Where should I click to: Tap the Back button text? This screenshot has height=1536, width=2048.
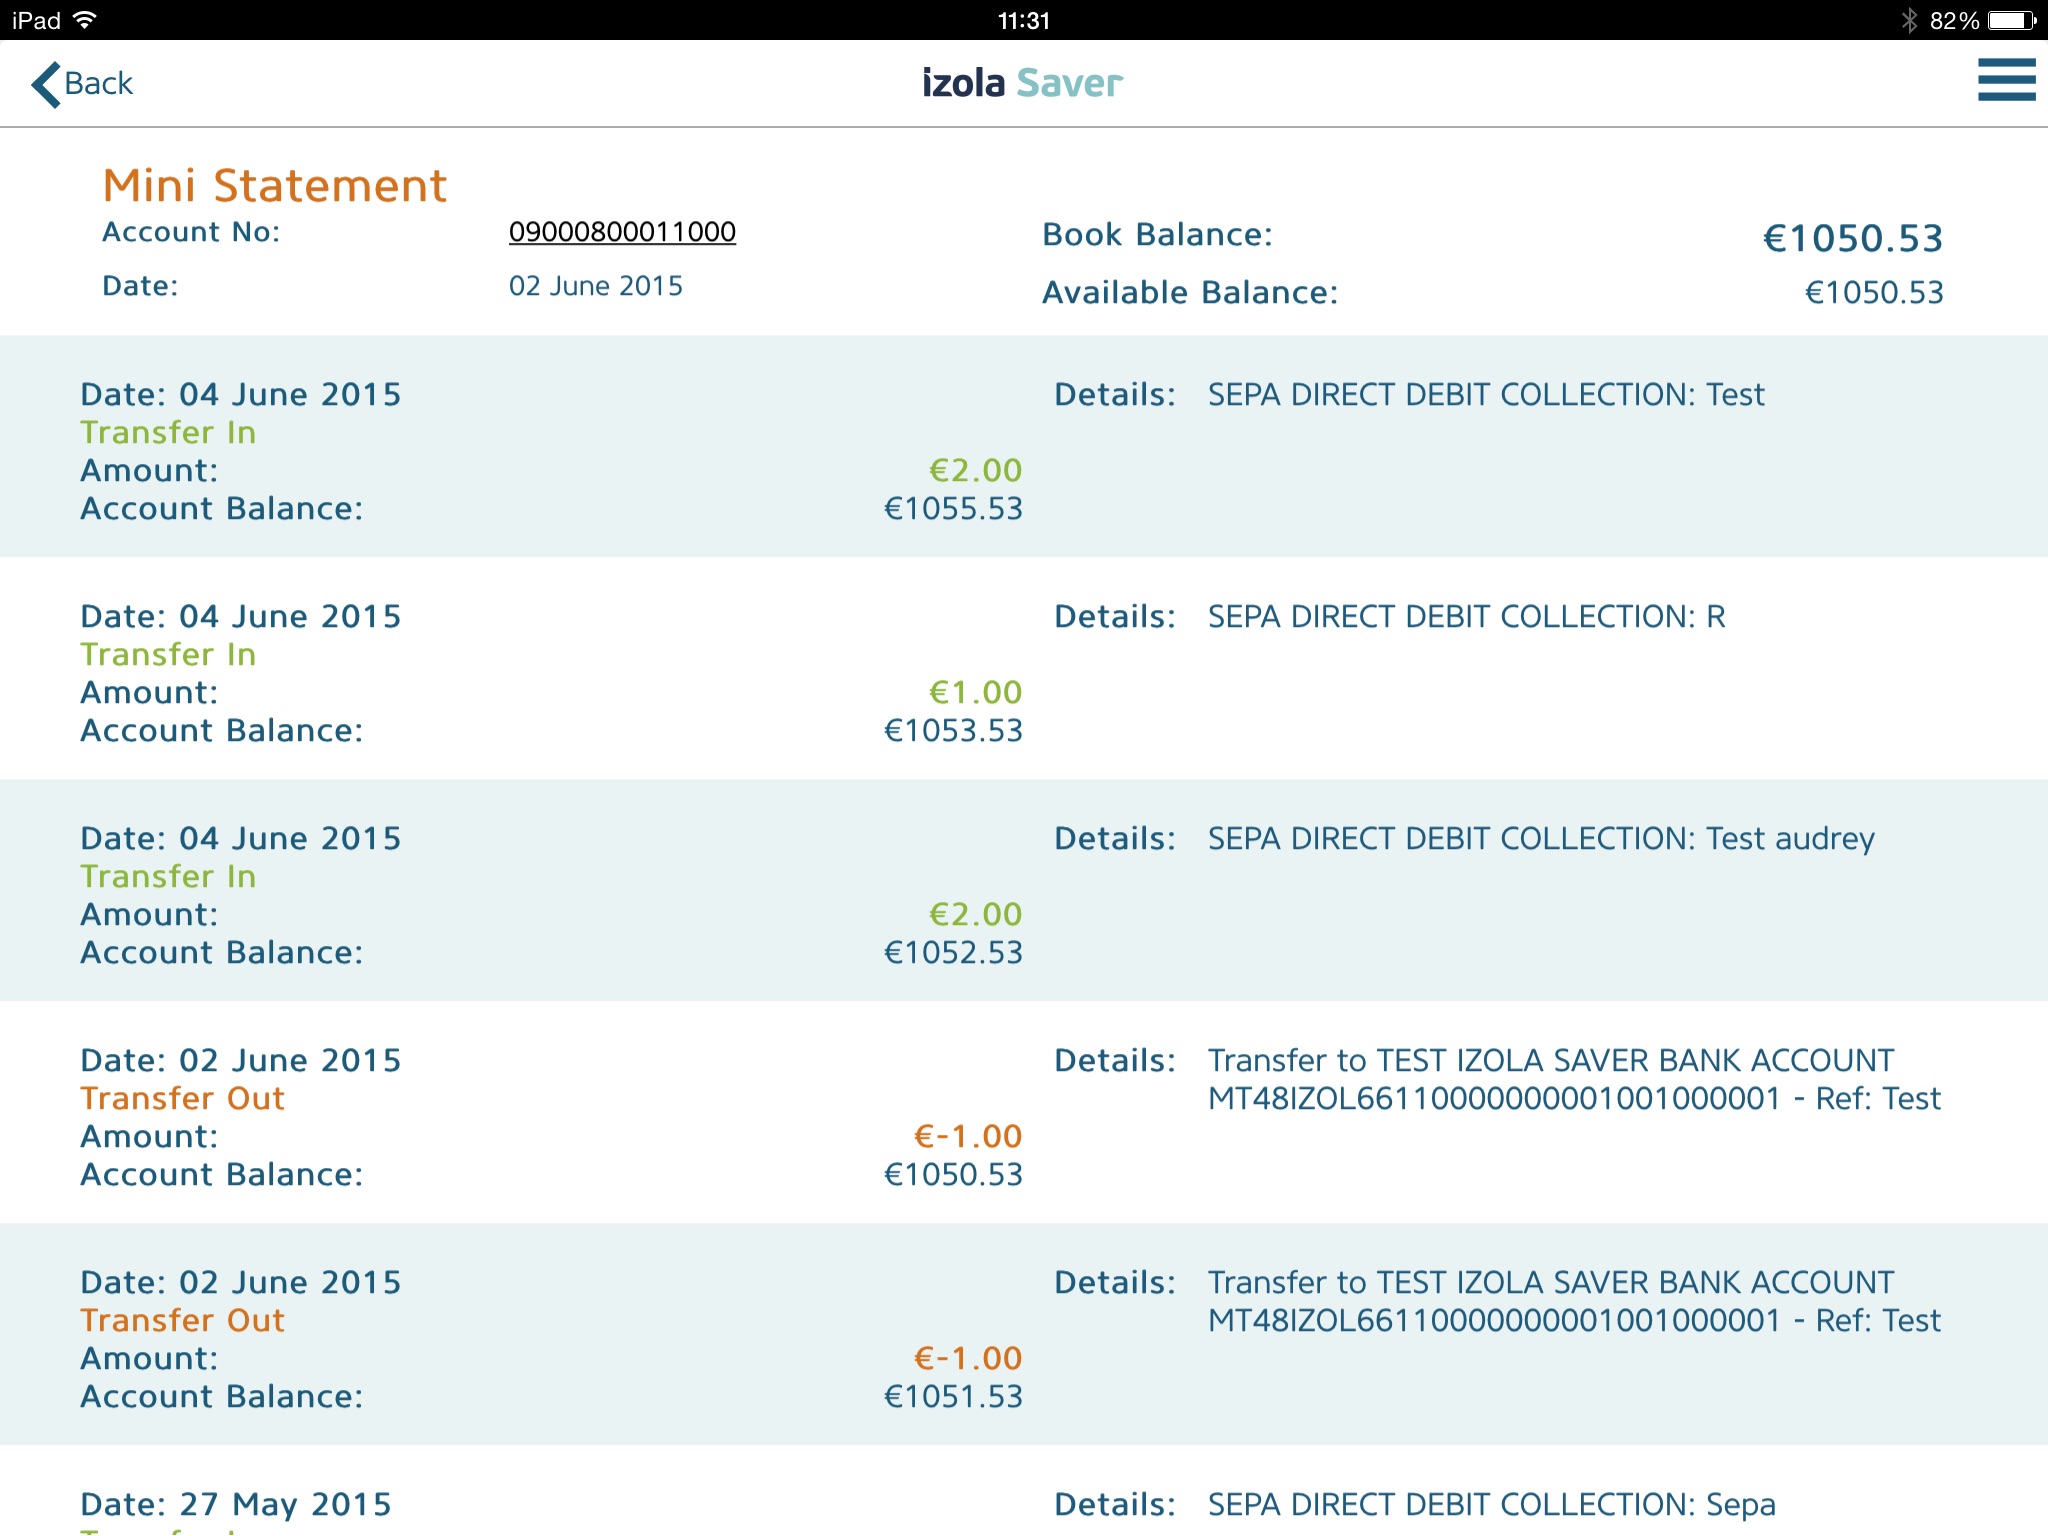pos(98,84)
